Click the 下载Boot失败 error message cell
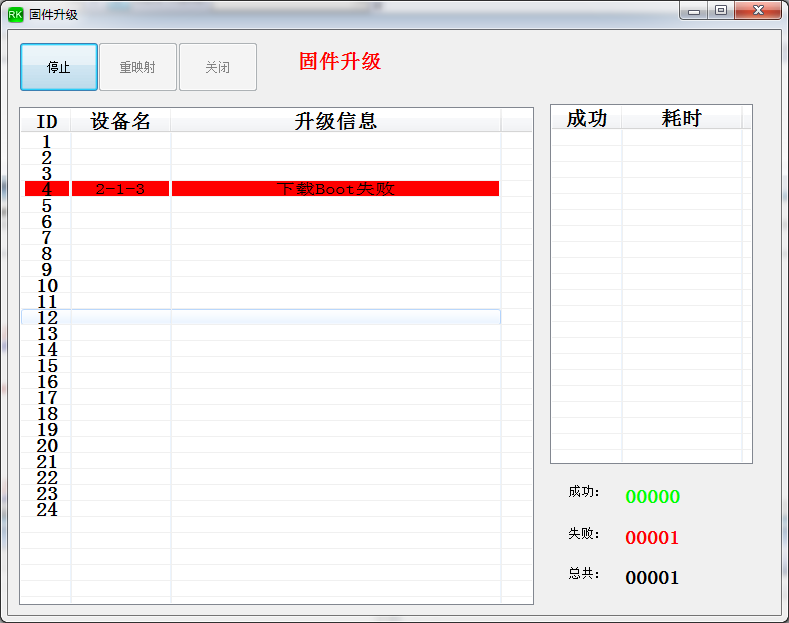Viewport: 789px width, 623px height. (x=336, y=189)
